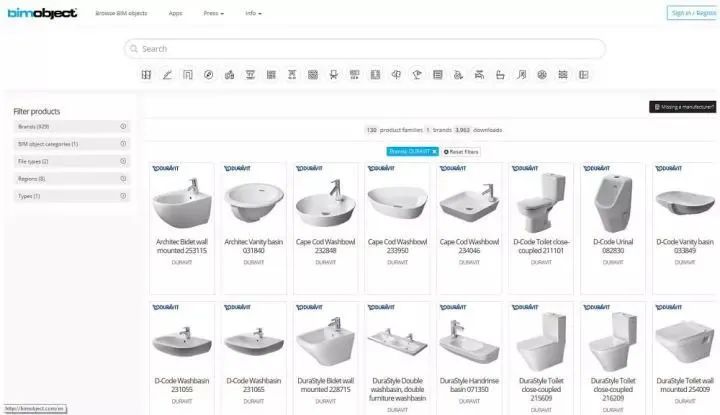Expand the Types filter
The image size is (720, 415).
coord(72,196)
